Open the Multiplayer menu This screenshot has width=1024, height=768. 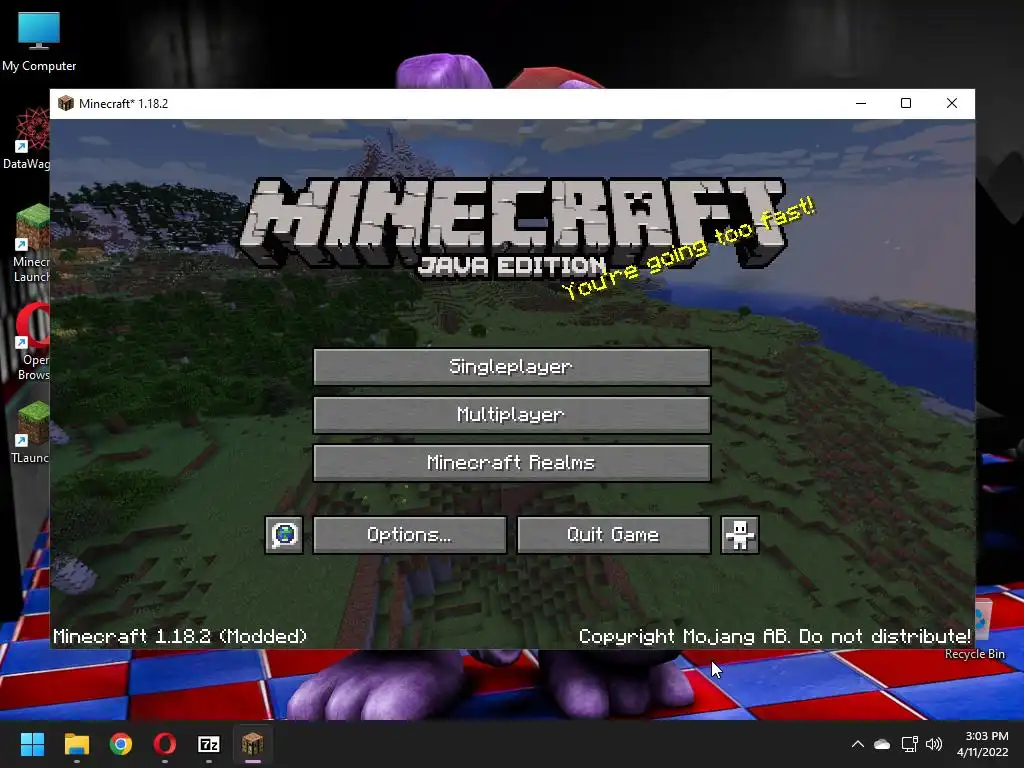pyautogui.click(x=511, y=415)
